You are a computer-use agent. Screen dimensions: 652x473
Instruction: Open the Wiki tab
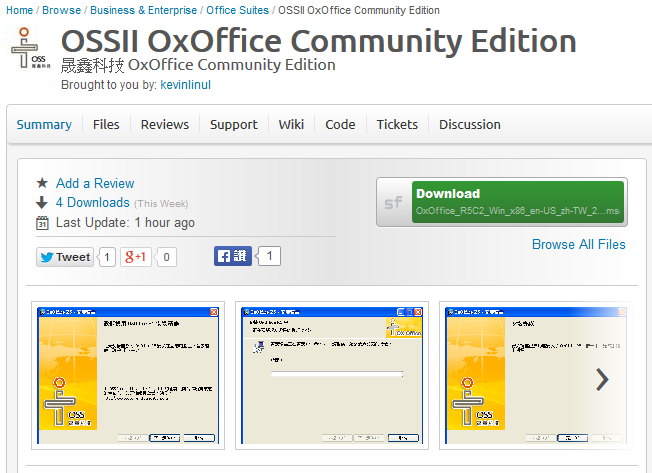tap(291, 125)
